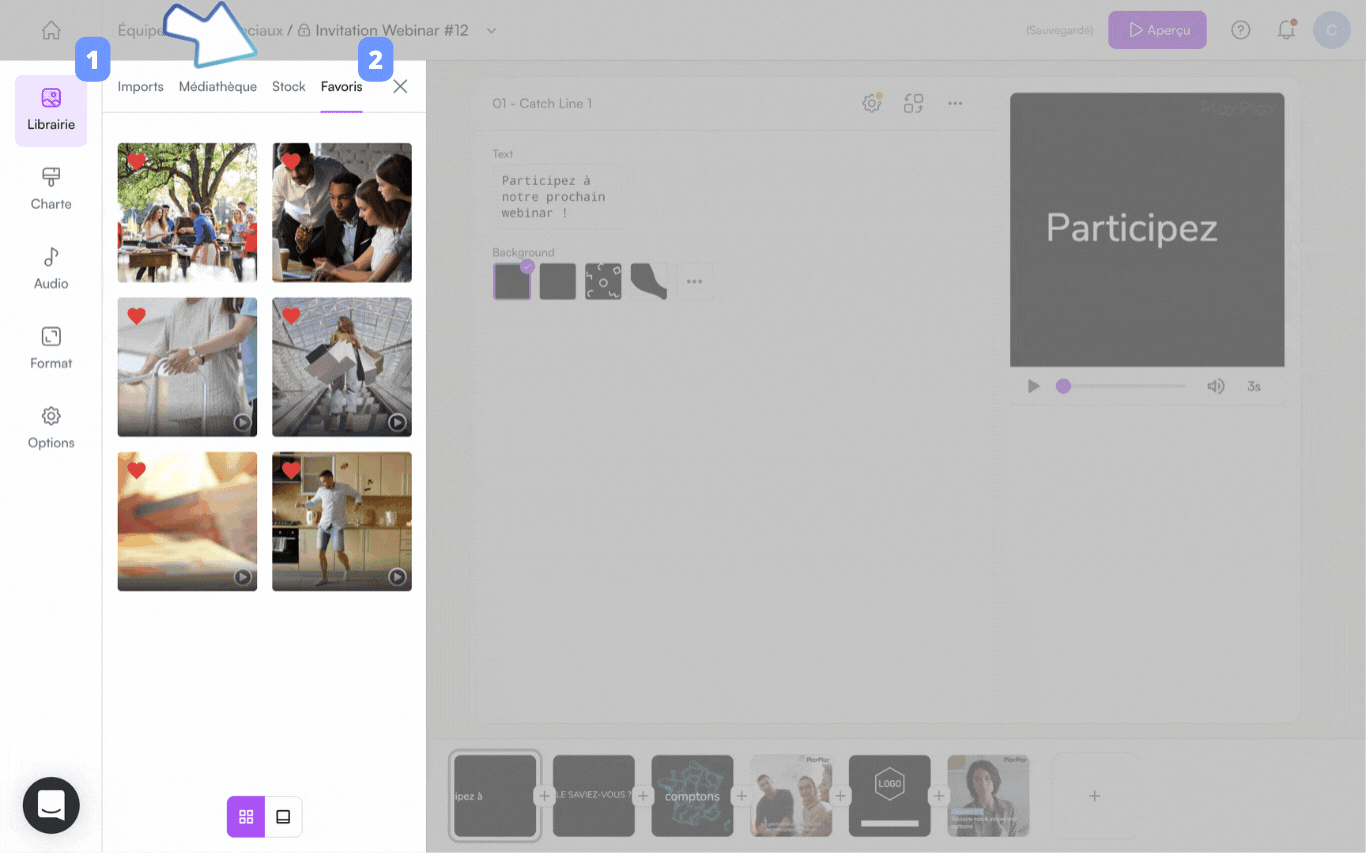Open the help question mark icon

click(1241, 30)
